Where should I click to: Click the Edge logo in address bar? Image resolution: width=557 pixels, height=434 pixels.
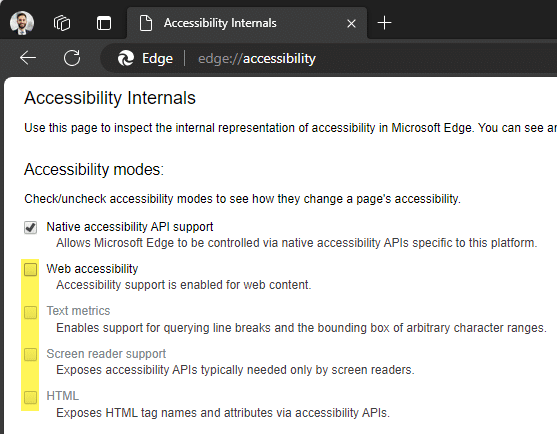tap(126, 58)
